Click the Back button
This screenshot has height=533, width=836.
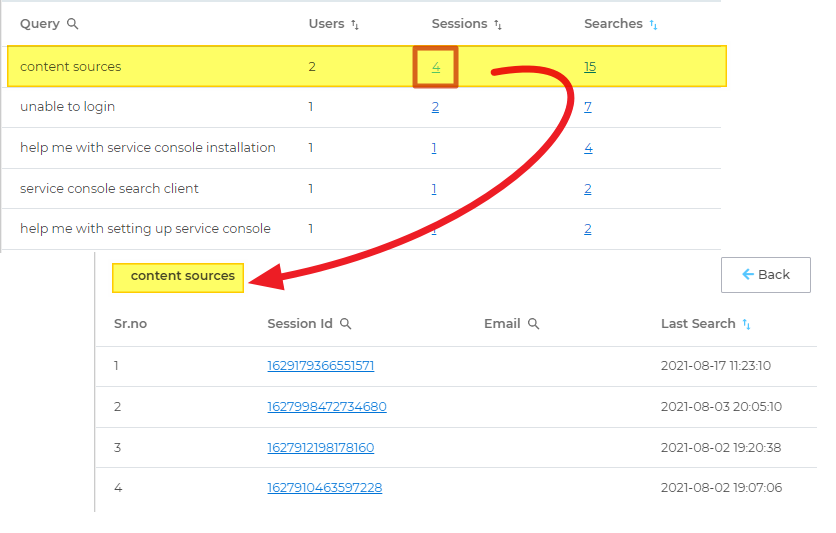pos(765,275)
